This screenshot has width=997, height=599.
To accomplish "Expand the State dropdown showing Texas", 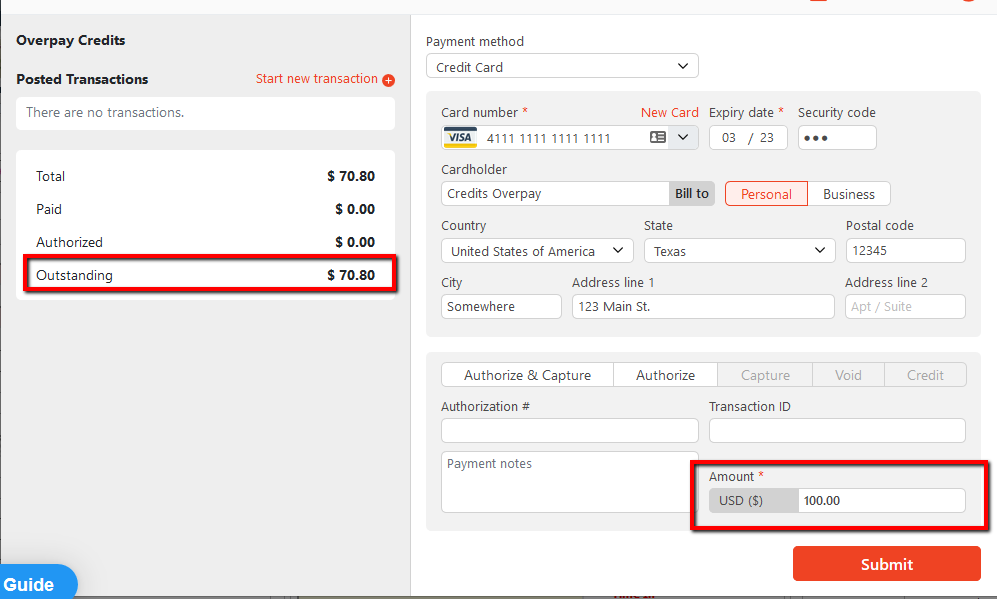I will pos(739,251).
